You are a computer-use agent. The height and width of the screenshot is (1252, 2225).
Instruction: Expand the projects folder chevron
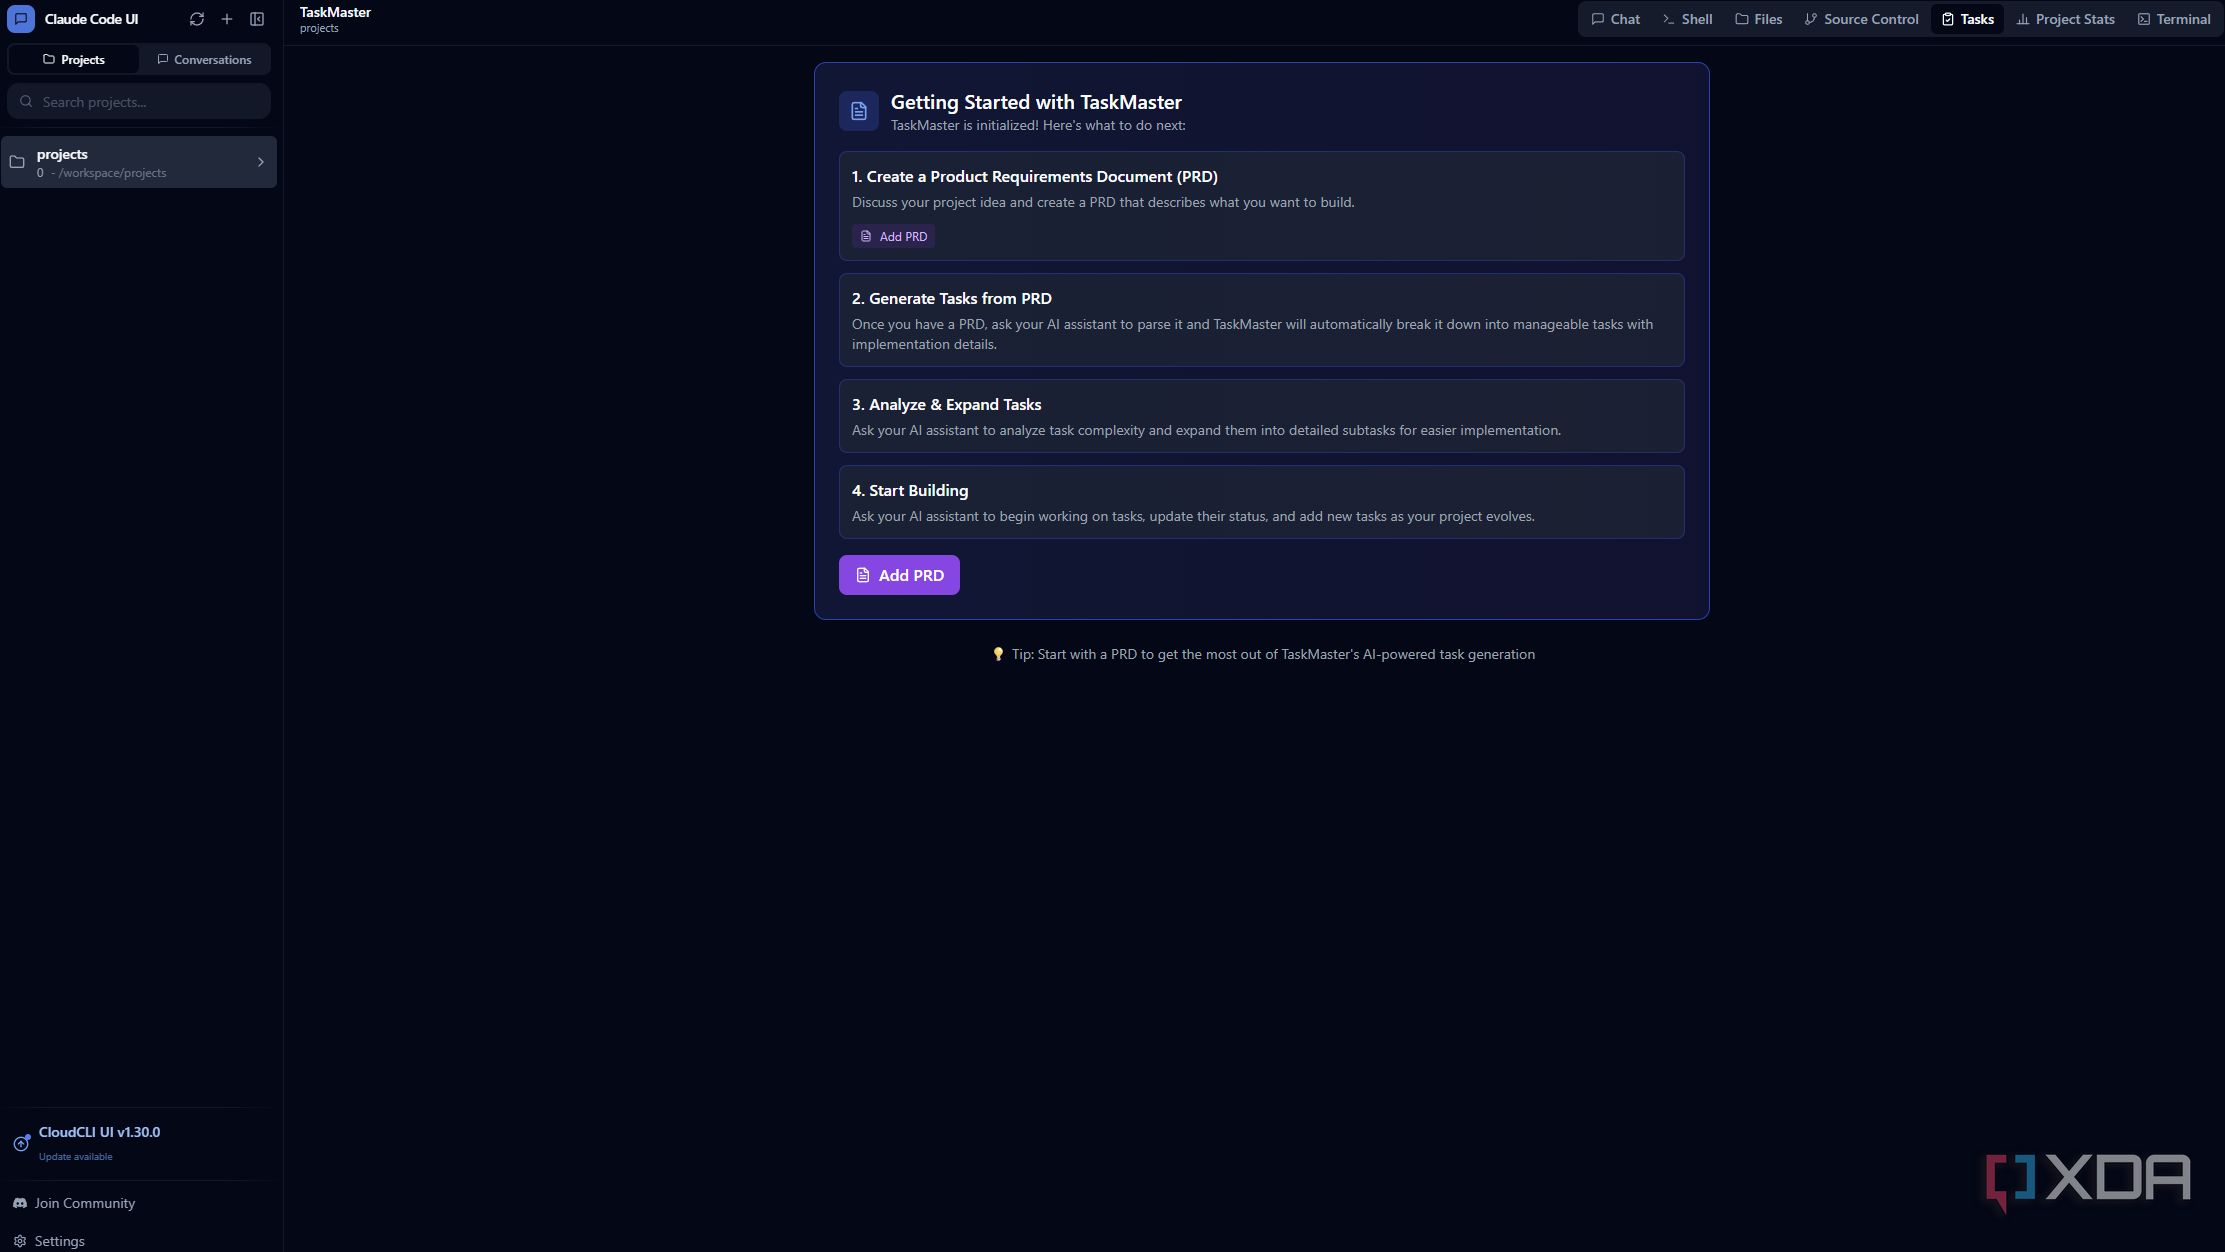(x=261, y=162)
